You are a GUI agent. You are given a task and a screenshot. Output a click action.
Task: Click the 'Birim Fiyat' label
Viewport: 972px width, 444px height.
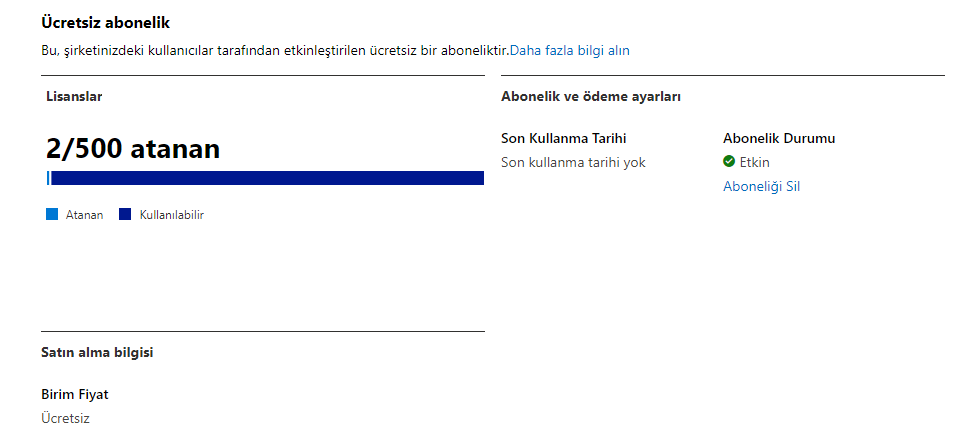pos(75,394)
